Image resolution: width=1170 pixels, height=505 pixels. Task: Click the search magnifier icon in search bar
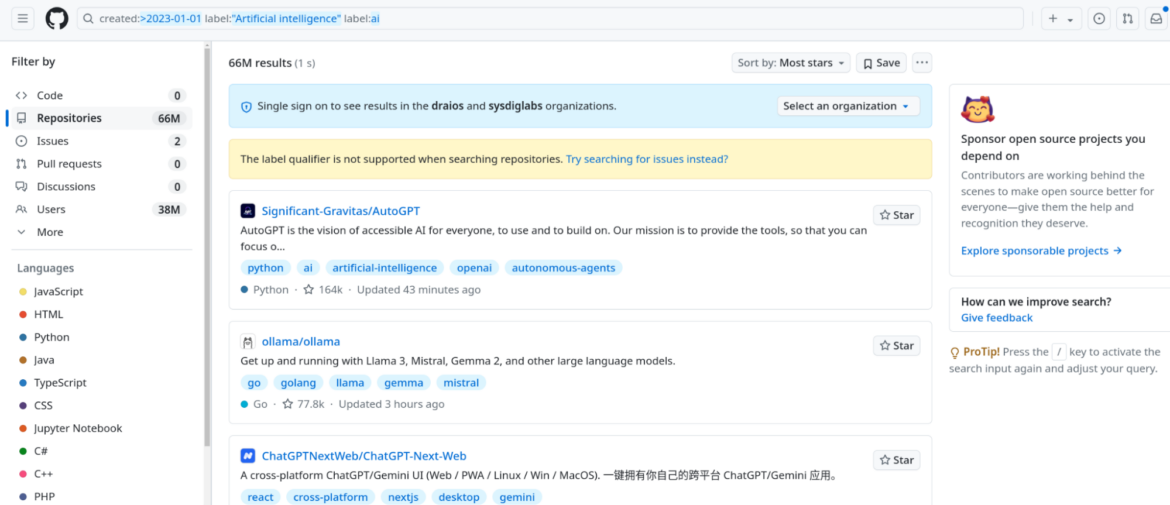(x=89, y=19)
